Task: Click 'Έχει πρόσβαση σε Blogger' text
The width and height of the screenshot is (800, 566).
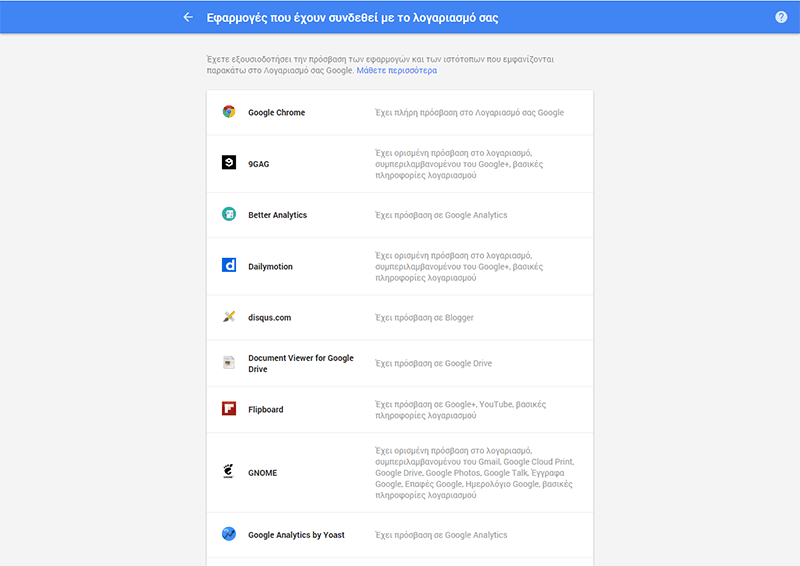Action: pos(424,317)
